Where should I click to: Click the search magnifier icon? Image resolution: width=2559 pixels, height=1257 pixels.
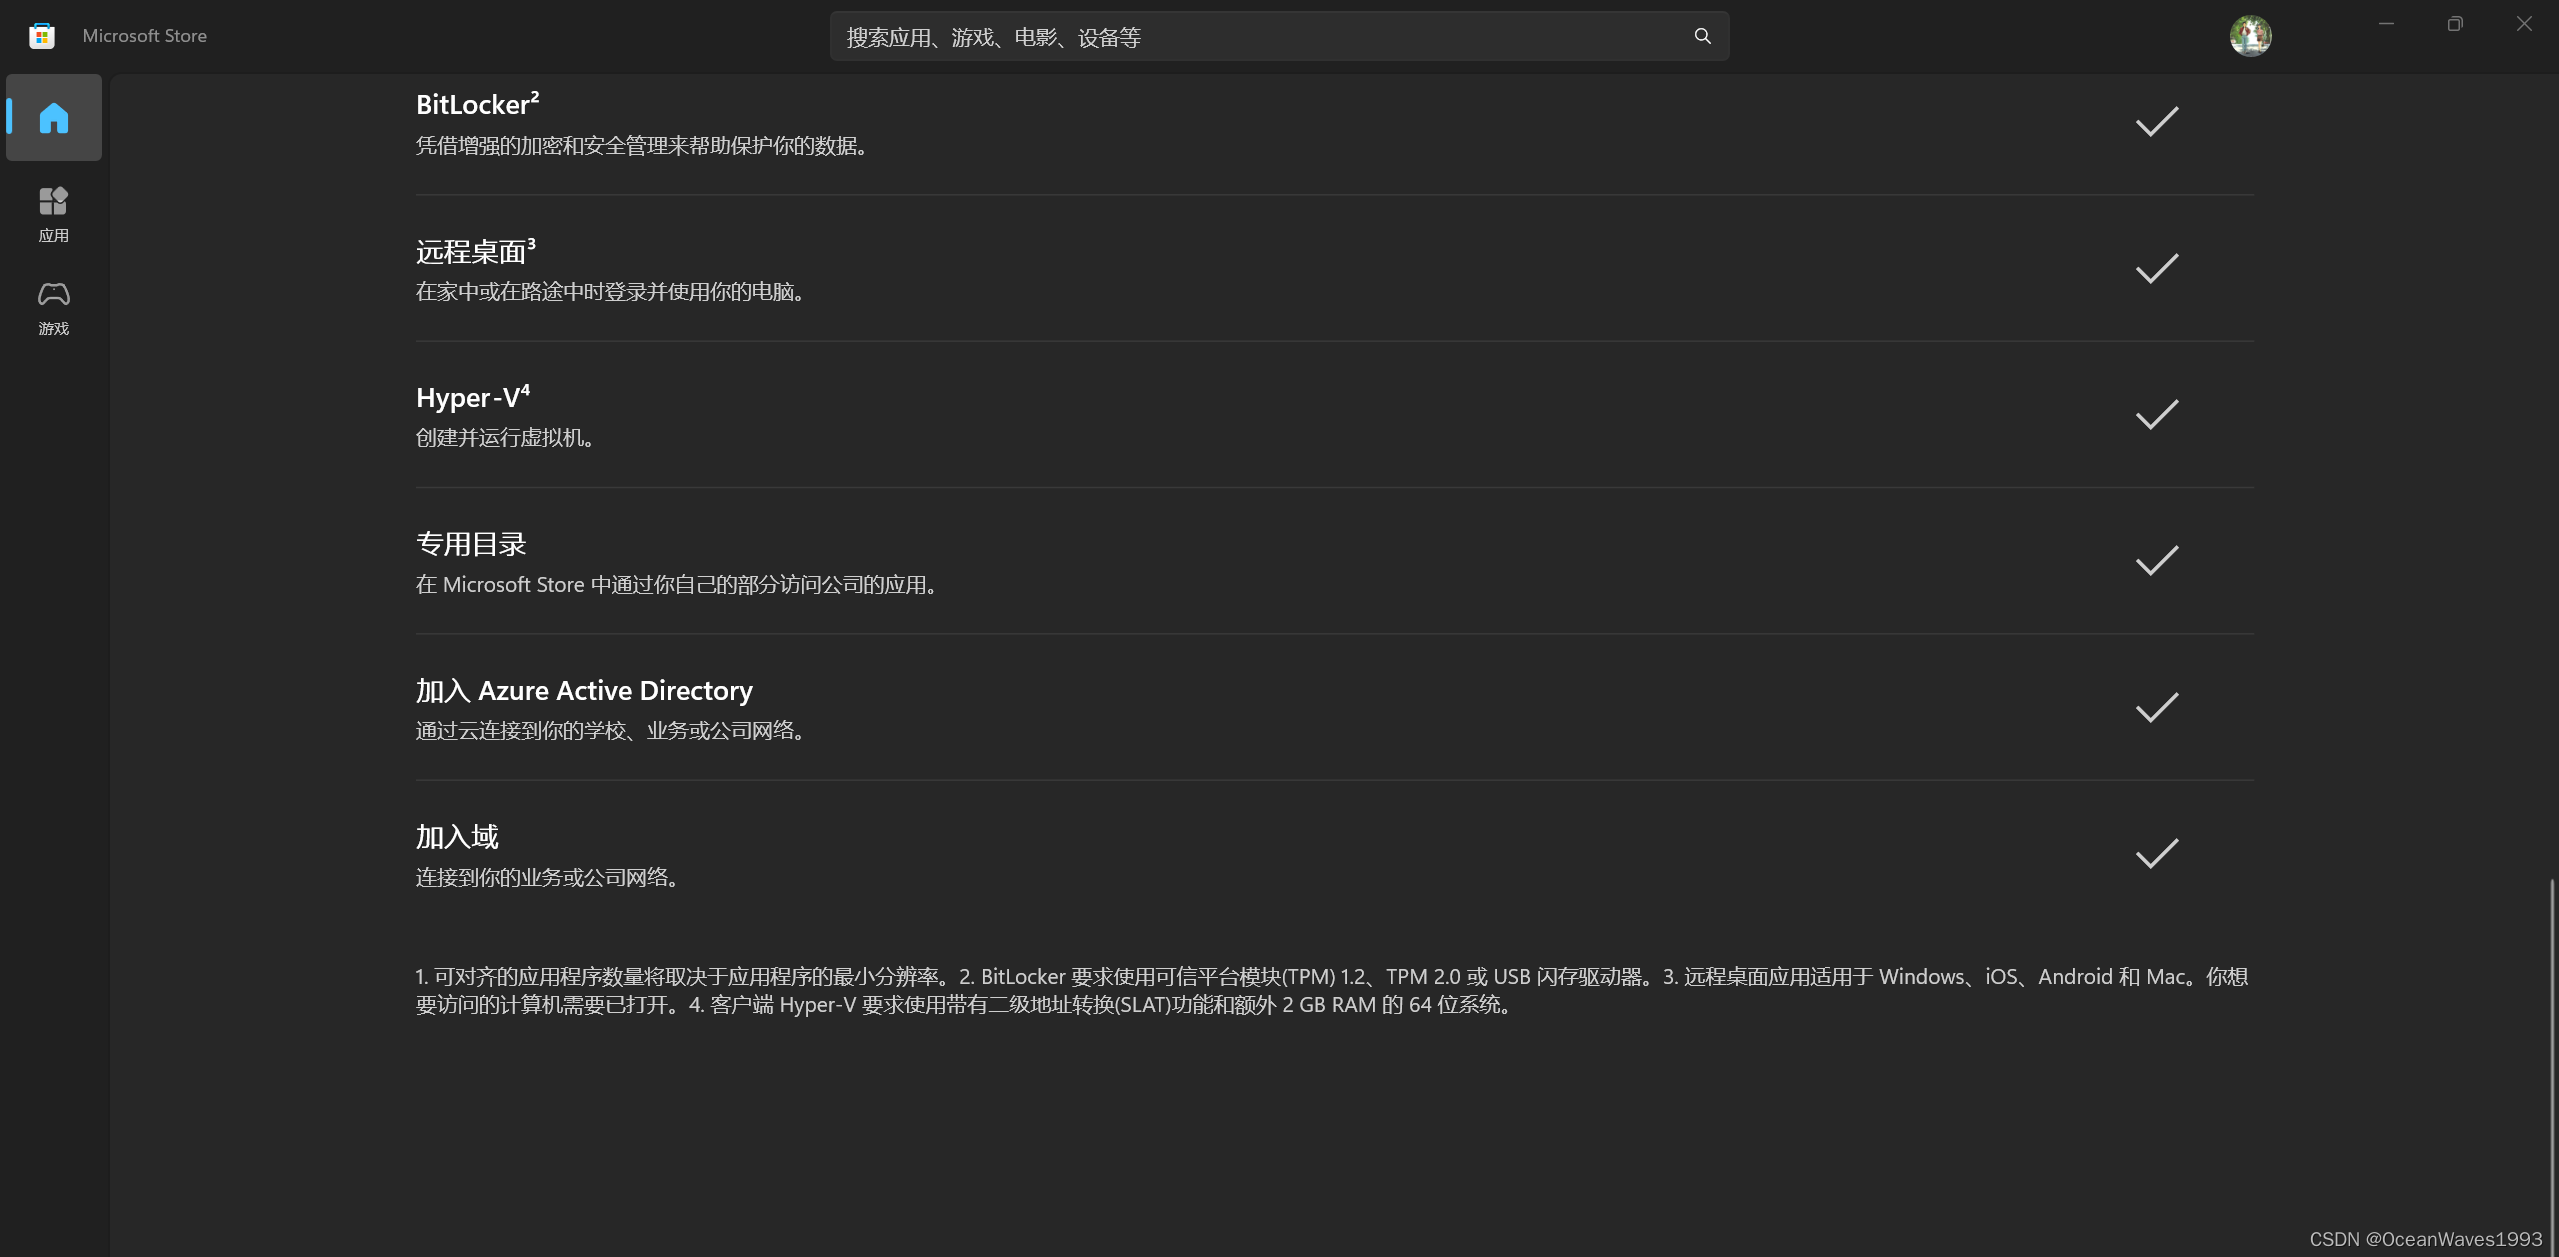coord(1702,36)
